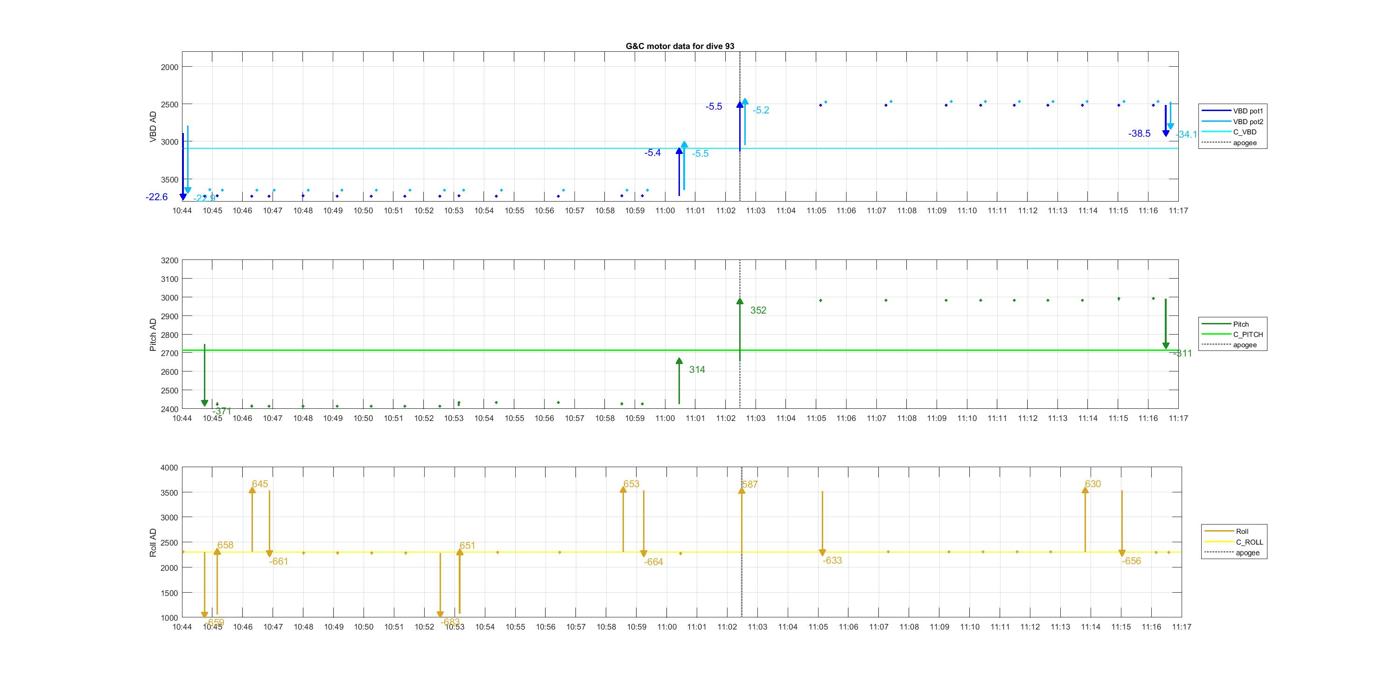
Task: Click the 'VBD AD' y-axis label
Action: tap(153, 127)
